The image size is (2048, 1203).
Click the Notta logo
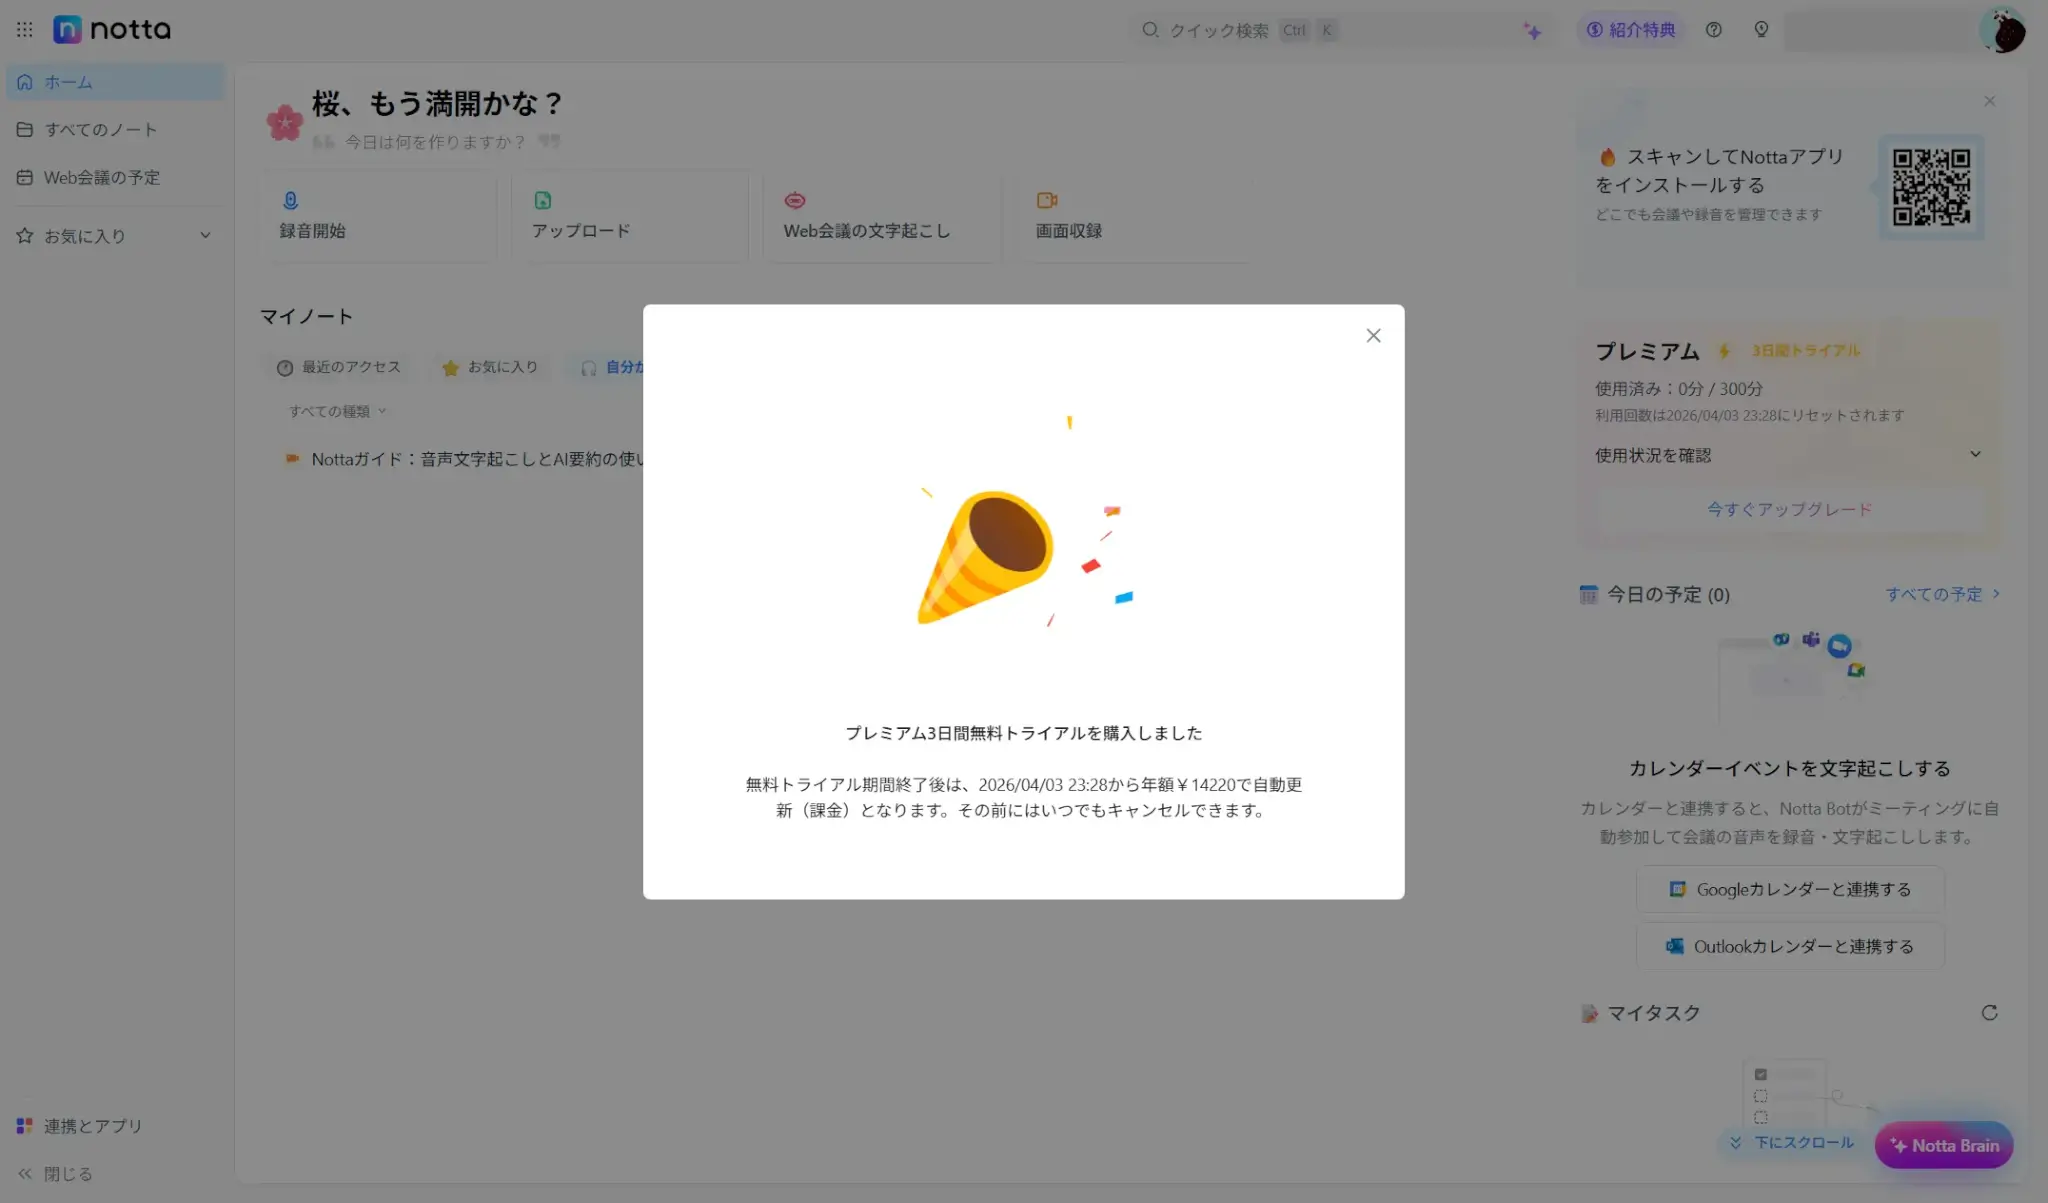[x=112, y=30]
